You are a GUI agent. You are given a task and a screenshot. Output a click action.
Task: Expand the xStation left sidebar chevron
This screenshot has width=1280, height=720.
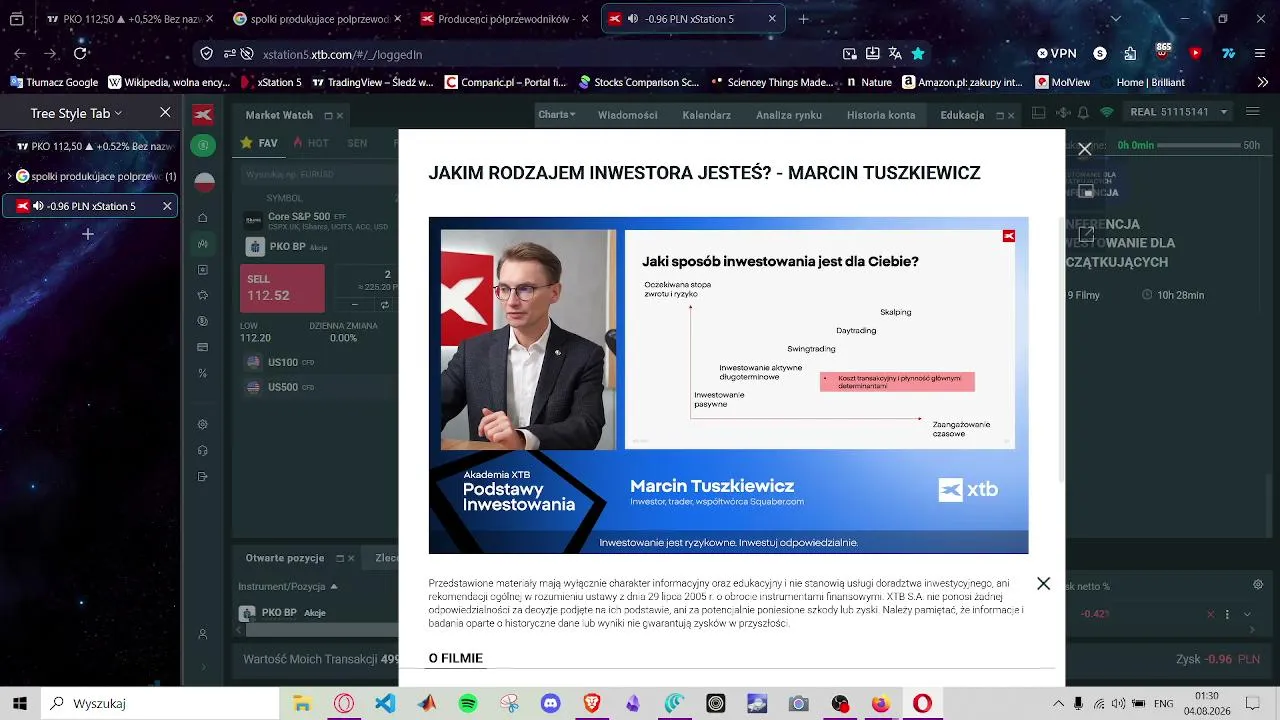(203, 667)
